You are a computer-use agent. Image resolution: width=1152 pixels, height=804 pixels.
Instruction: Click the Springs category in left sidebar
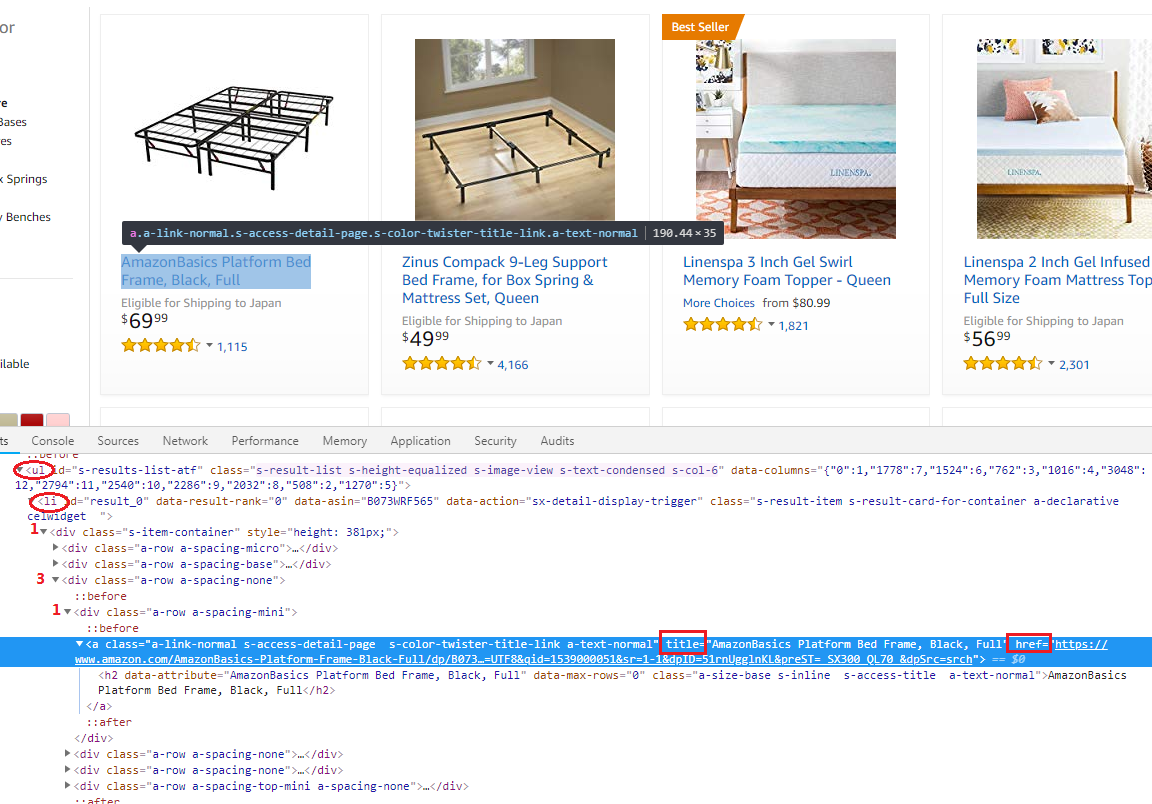[24, 179]
